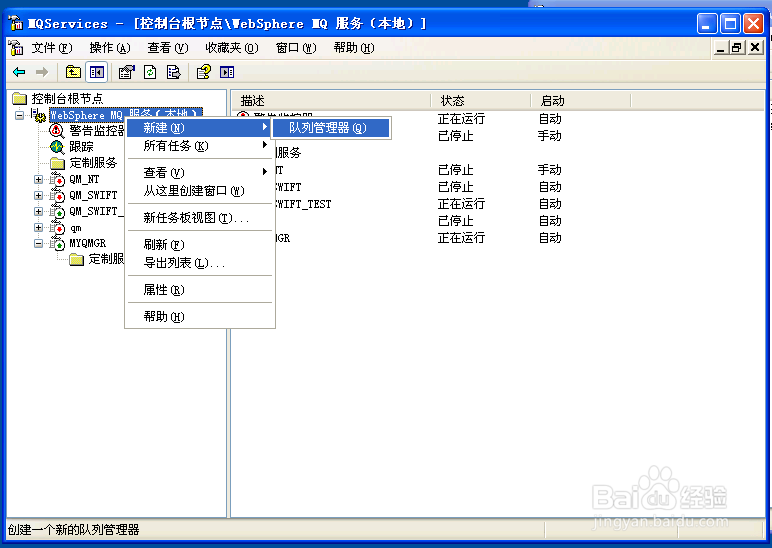Select 新建(N) in the context menu
The width and height of the screenshot is (772, 548).
coord(198,128)
